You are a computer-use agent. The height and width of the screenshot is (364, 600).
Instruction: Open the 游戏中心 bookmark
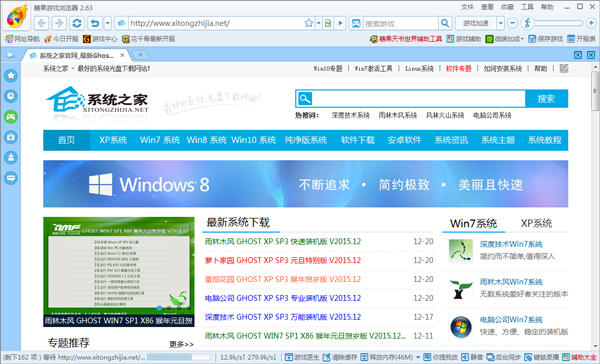[x=100, y=39]
